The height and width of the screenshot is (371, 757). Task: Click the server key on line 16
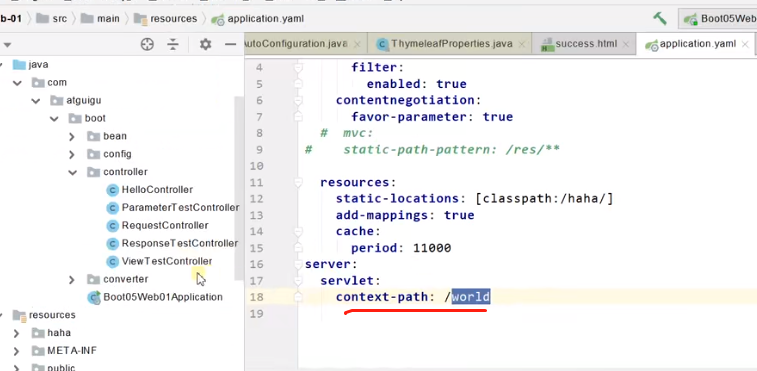(x=328, y=264)
